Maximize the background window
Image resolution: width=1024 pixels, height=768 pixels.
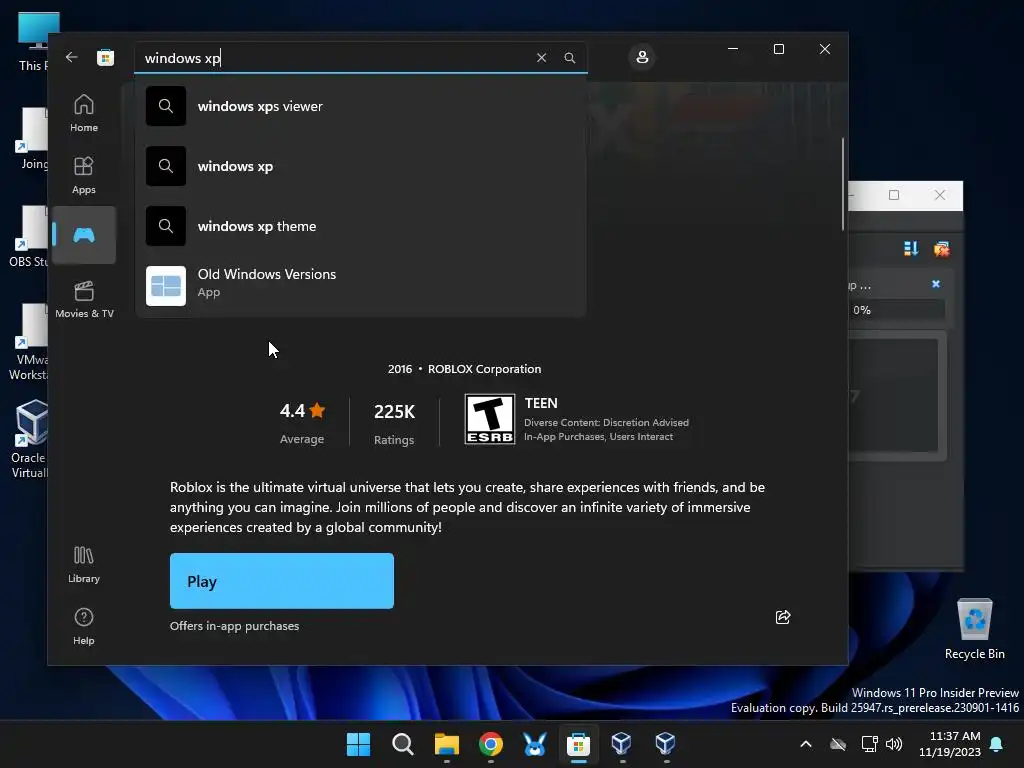[x=894, y=195]
